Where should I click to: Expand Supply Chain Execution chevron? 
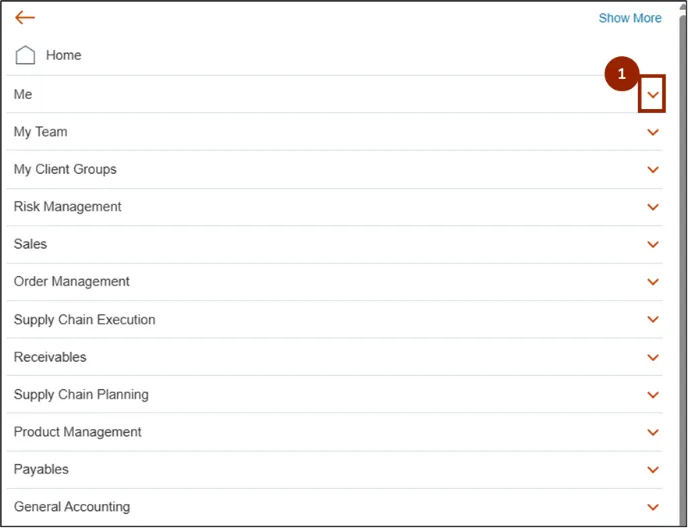pyautogui.click(x=653, y=320)
